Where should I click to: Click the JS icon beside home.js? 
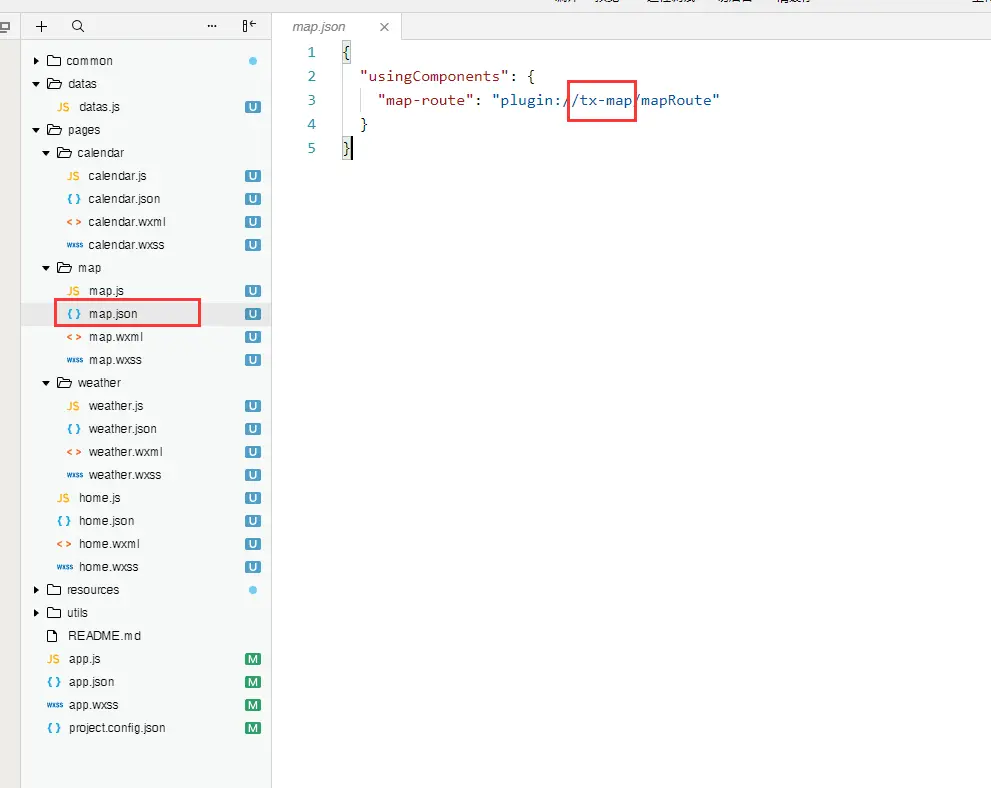[63, 498]
